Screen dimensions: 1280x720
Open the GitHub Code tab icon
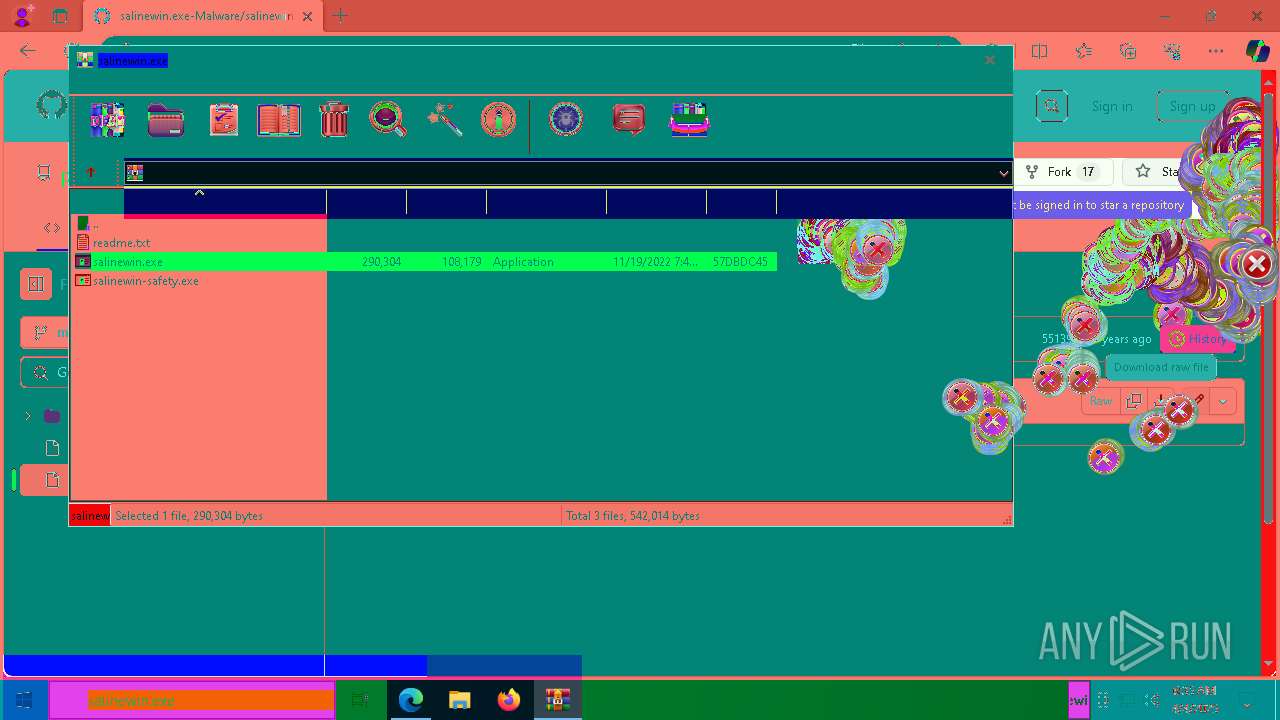tap(52, 228)
